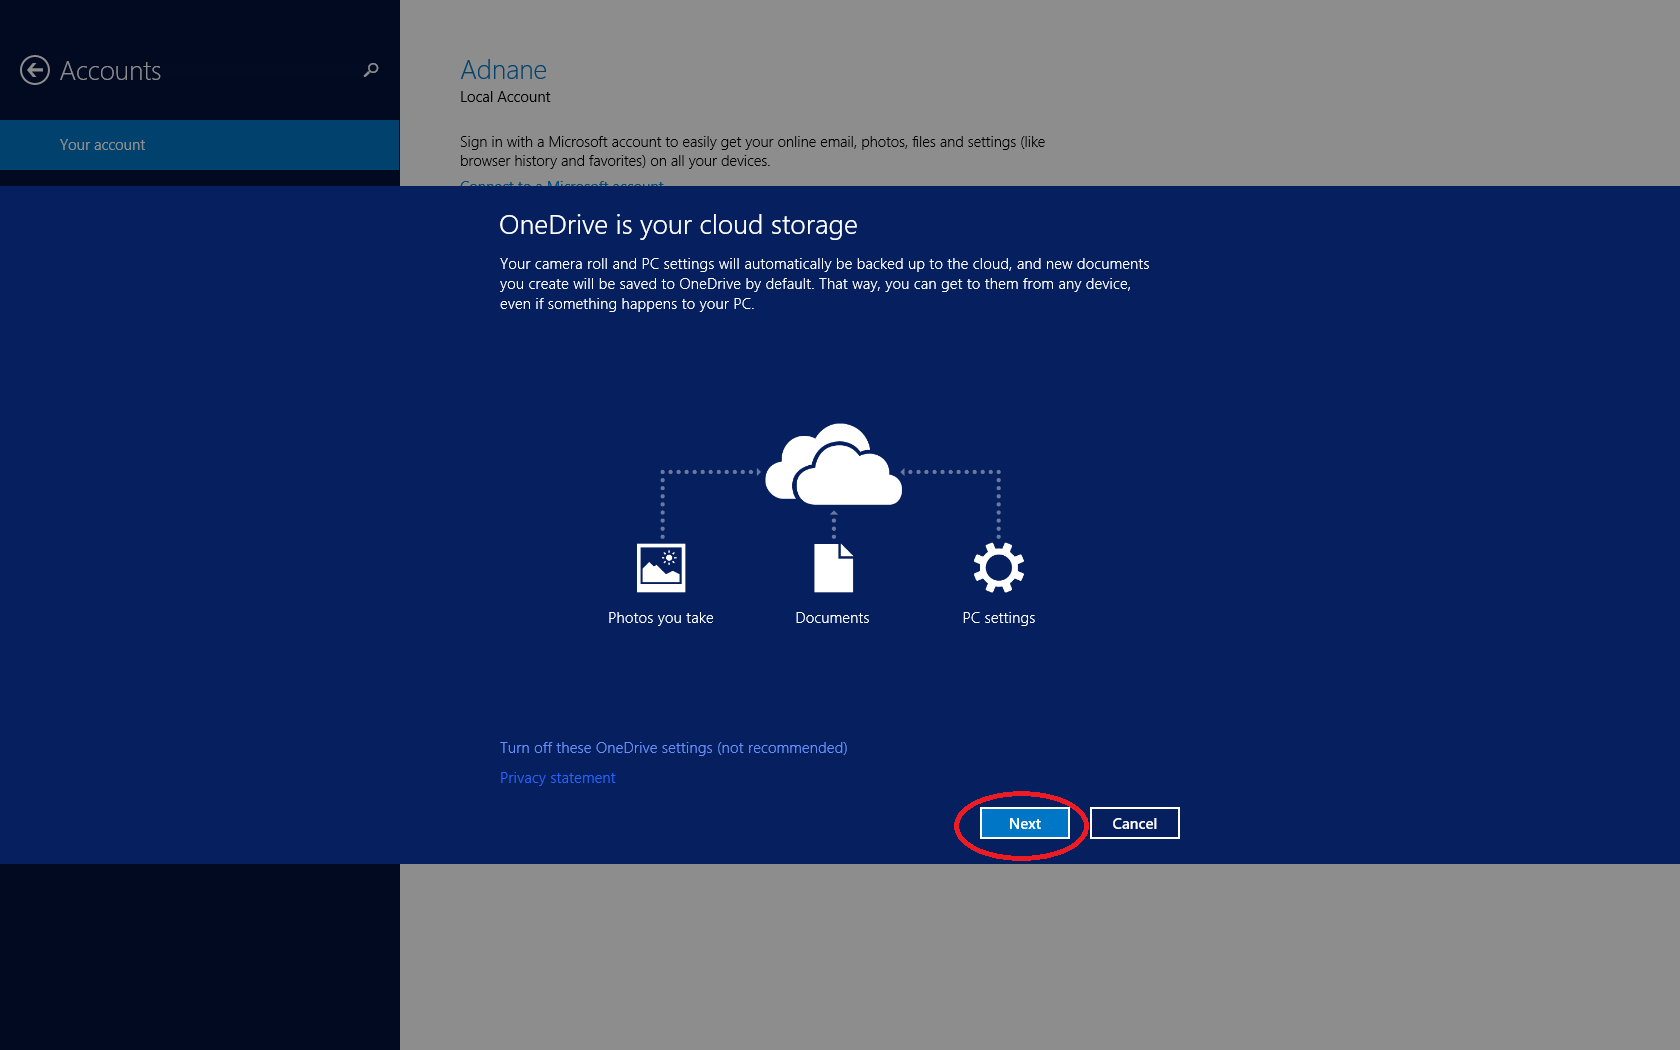The image size is (1680, 1050).
Task: Click the Photos you take picture icon
Action: point(661,568)
